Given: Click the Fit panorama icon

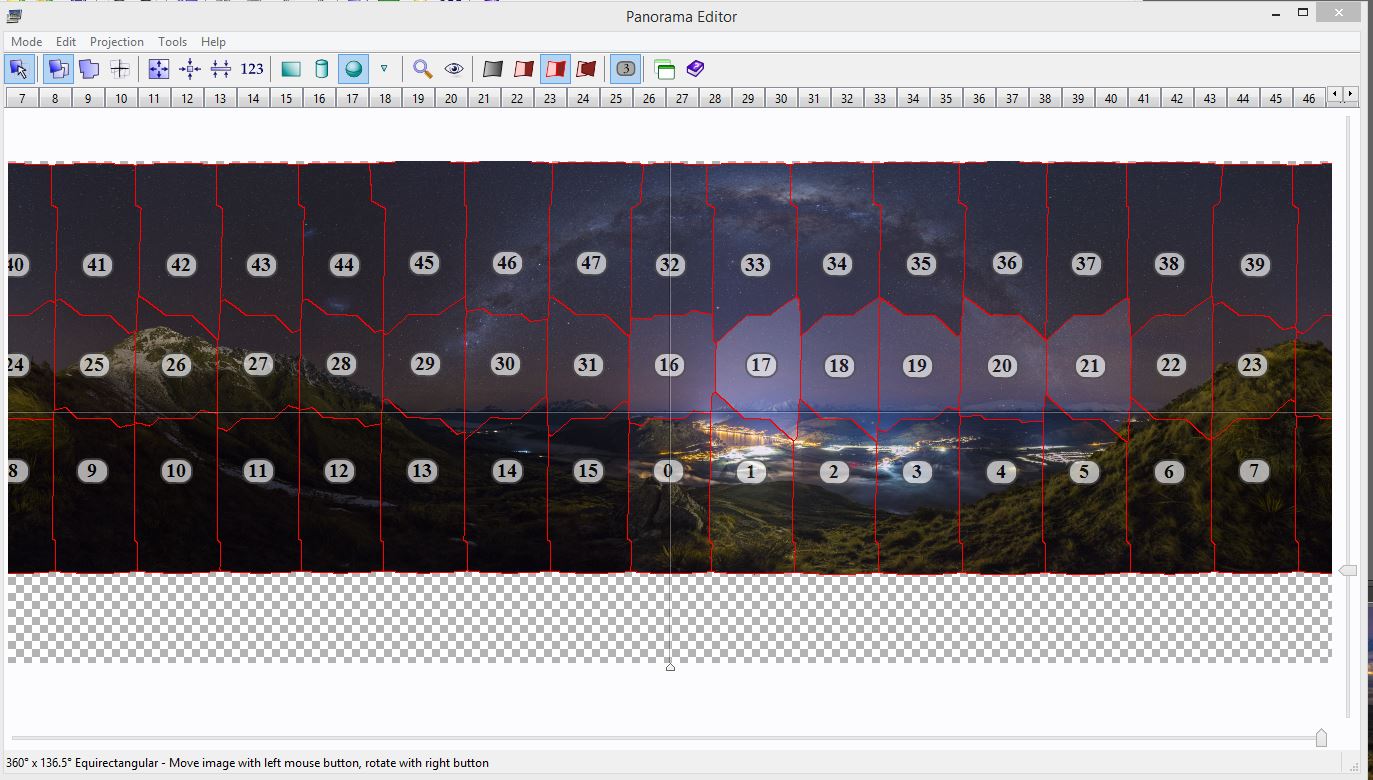Looking at the screenshot, I should [x=158, y=69].
